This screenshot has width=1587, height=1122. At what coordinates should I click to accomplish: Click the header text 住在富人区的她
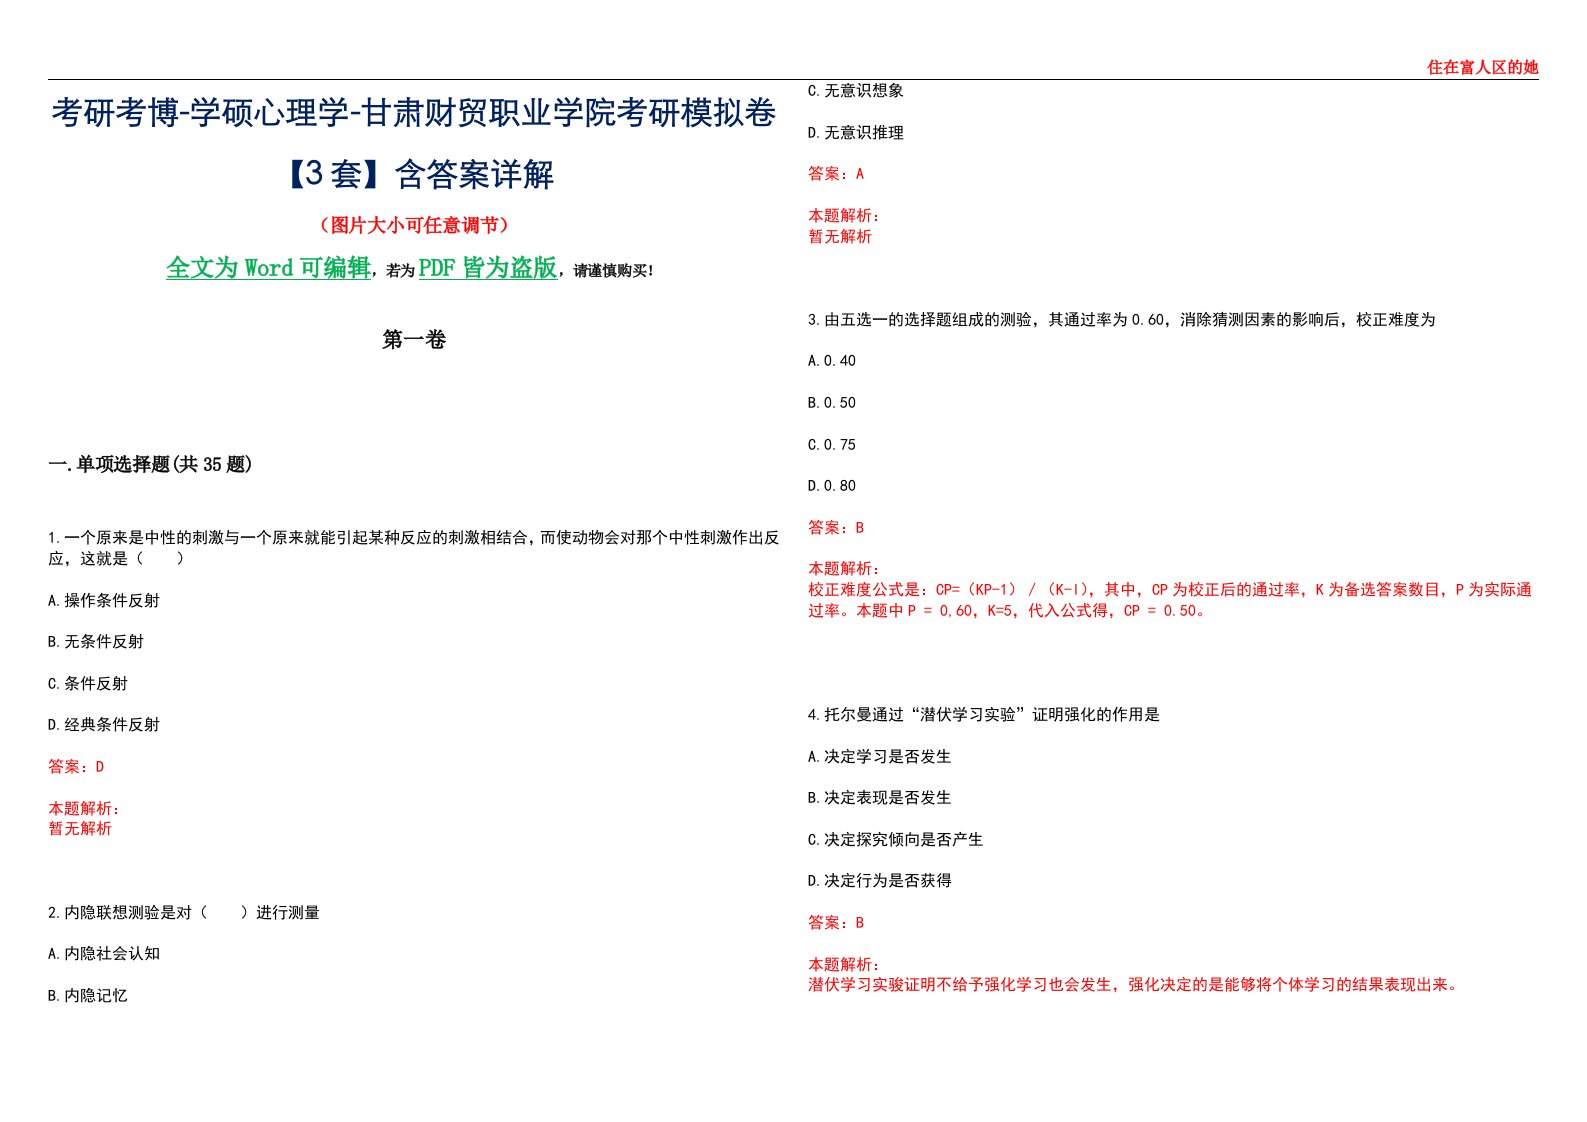tap(1482, 67)
